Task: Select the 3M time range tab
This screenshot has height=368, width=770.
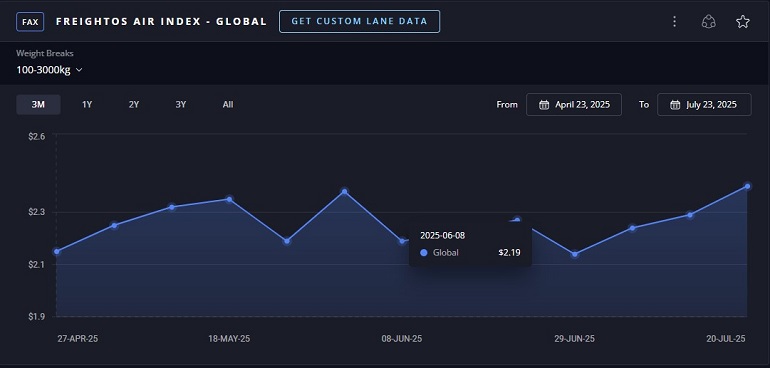Action: click(38, 105)
